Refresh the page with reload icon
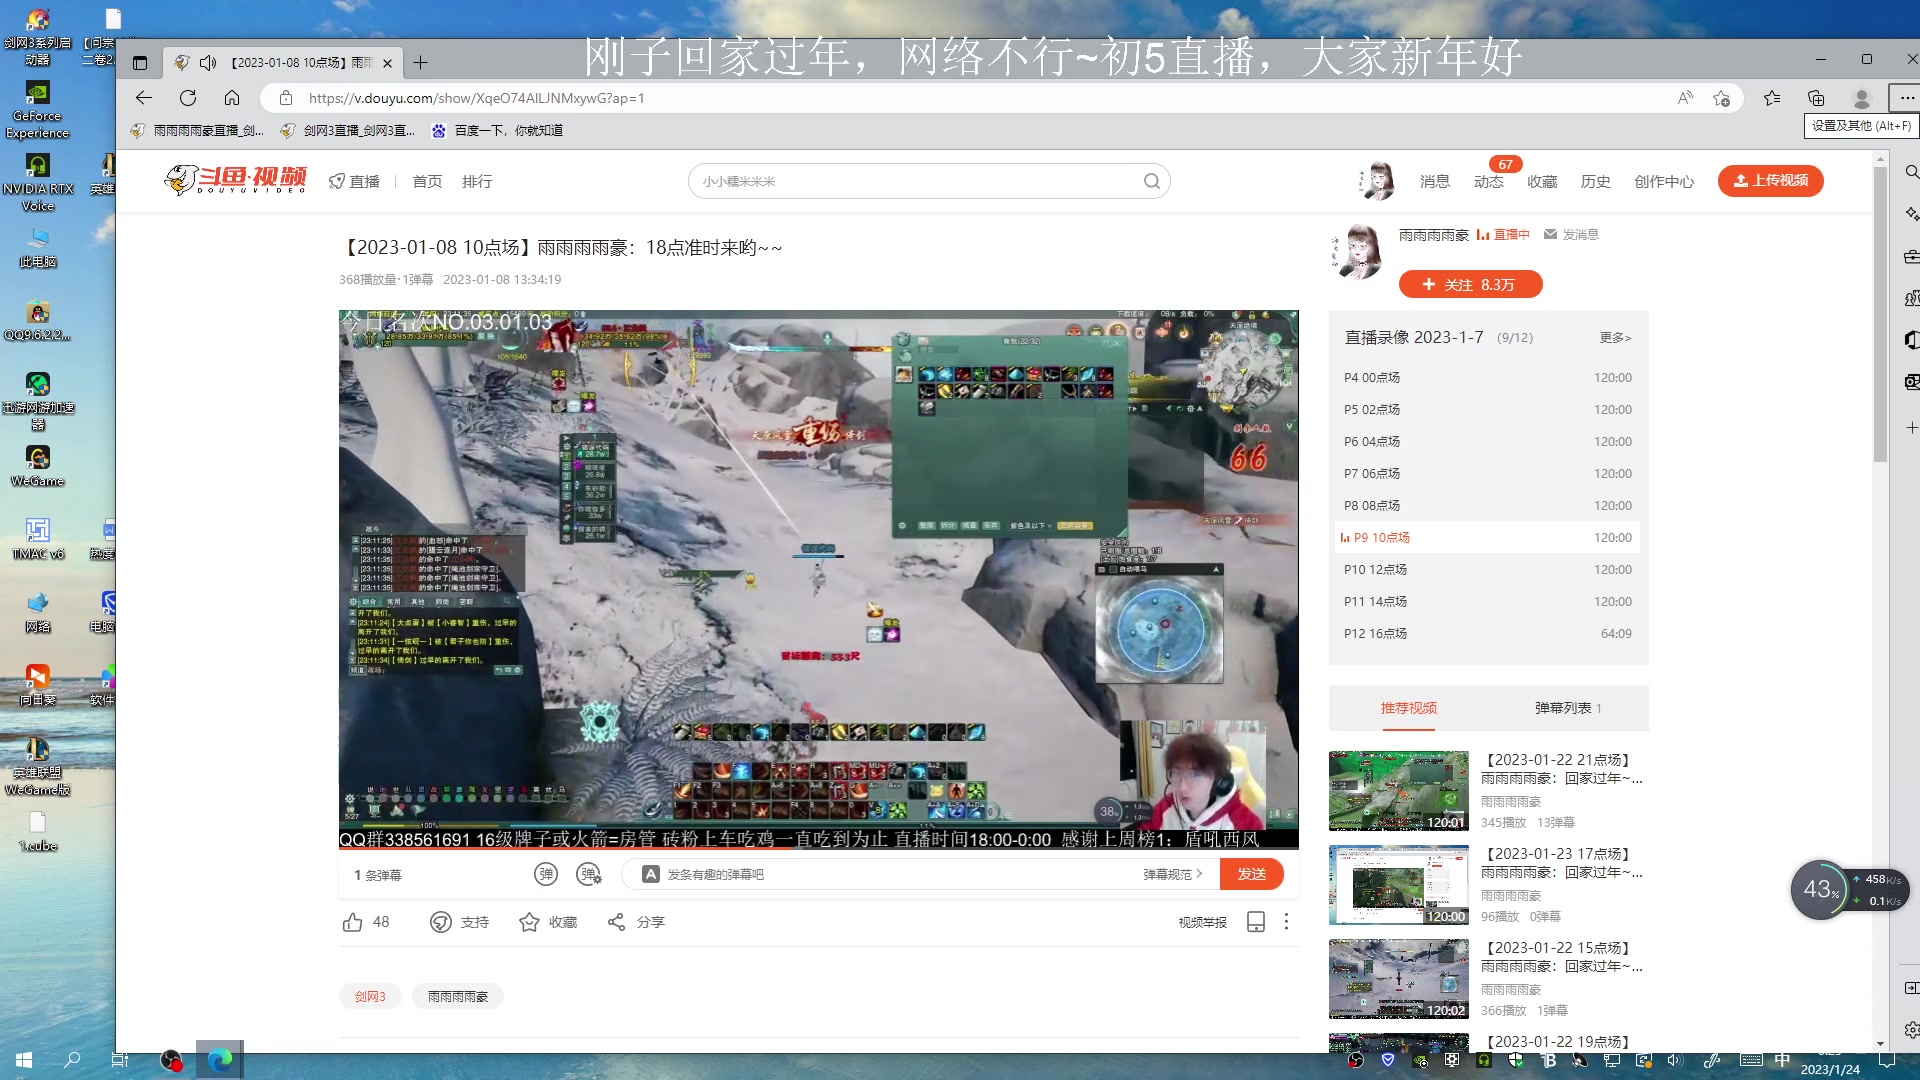The width and height of the screenshot is (1920, 1080). [188, 98]
